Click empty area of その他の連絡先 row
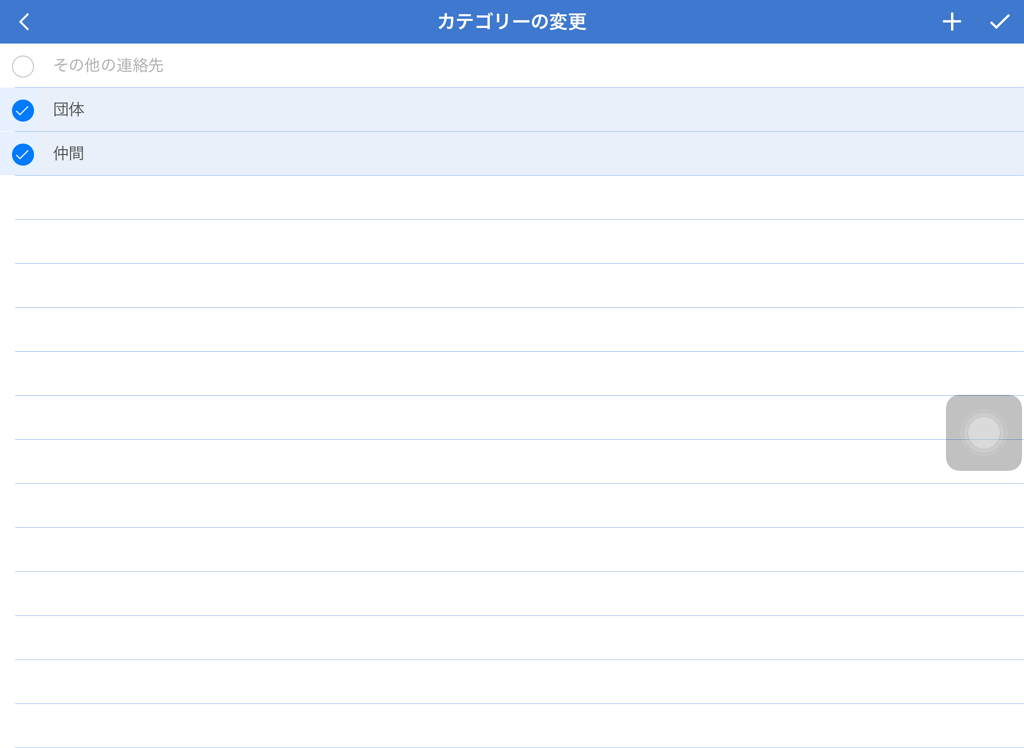The width and height of the screenshot is (1024, 748). (x=600, y=66)
